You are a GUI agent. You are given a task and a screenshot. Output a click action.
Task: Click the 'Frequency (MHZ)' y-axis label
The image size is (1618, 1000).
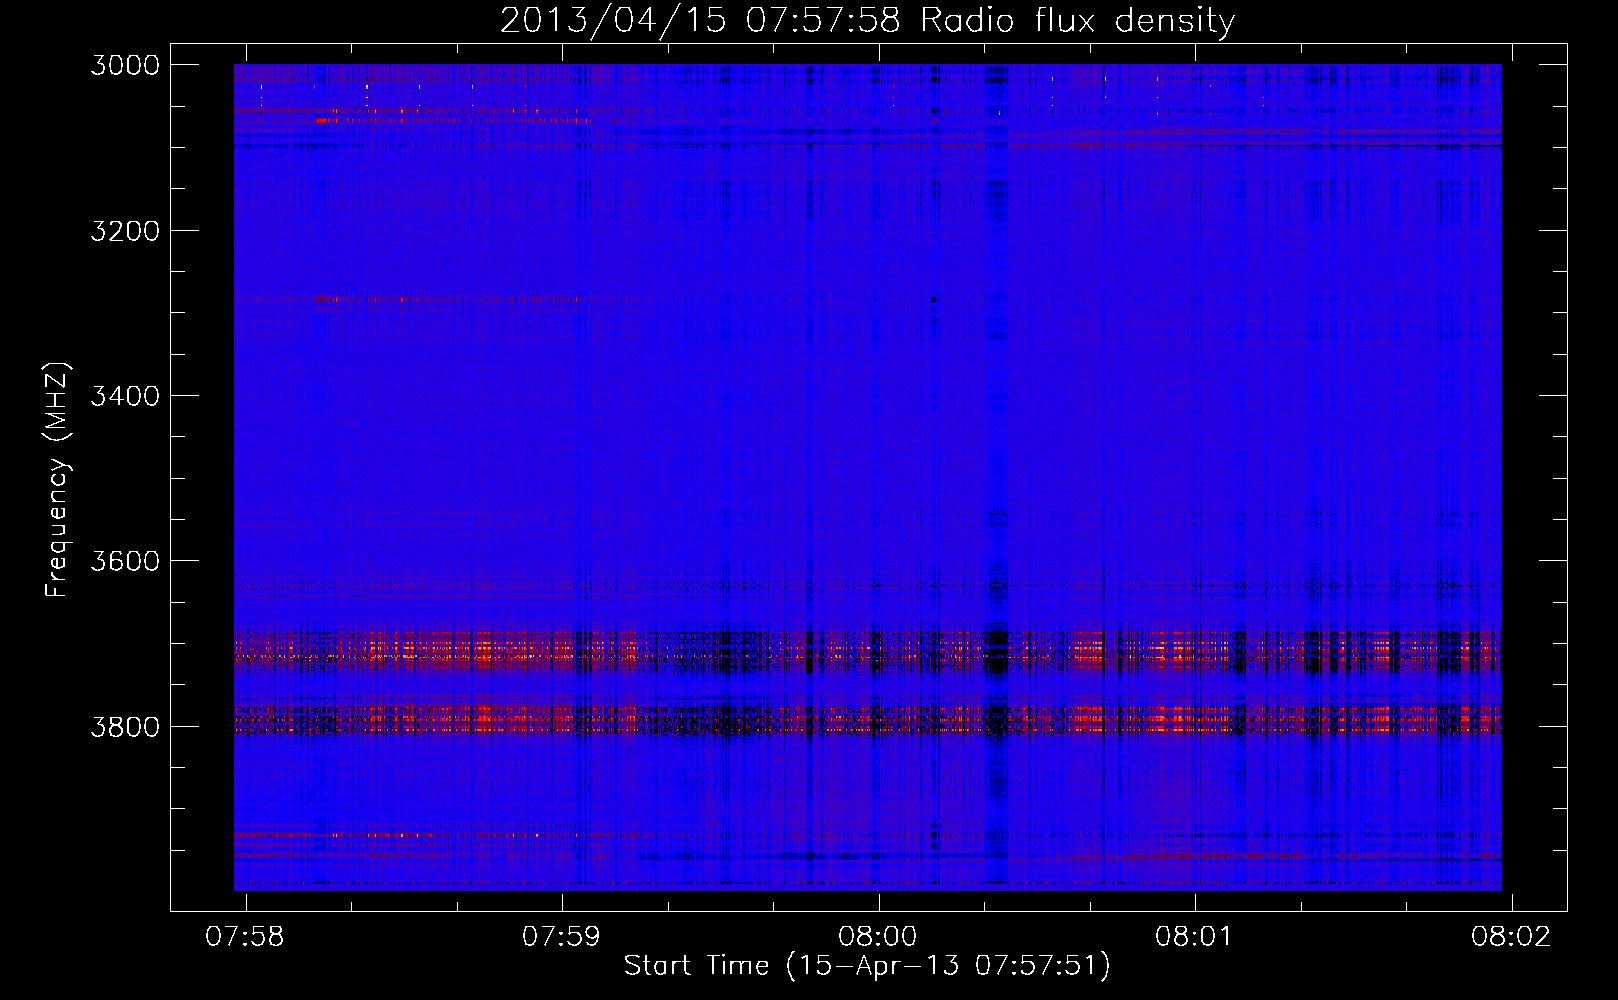57,480
